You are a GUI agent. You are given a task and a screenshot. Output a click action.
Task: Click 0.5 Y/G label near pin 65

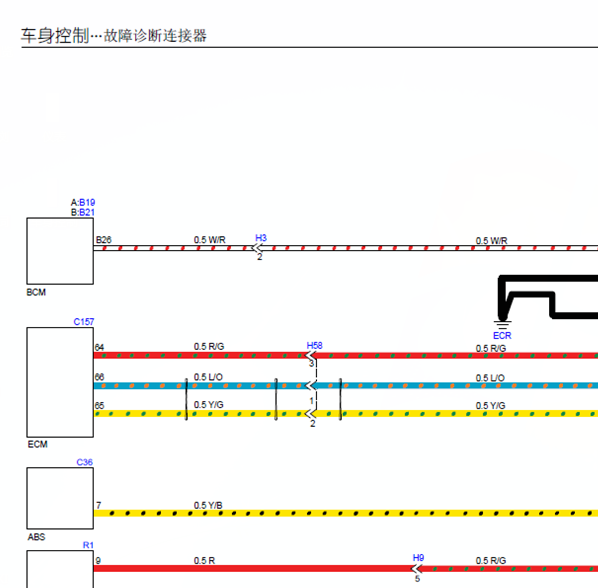(x=208, y=405)
